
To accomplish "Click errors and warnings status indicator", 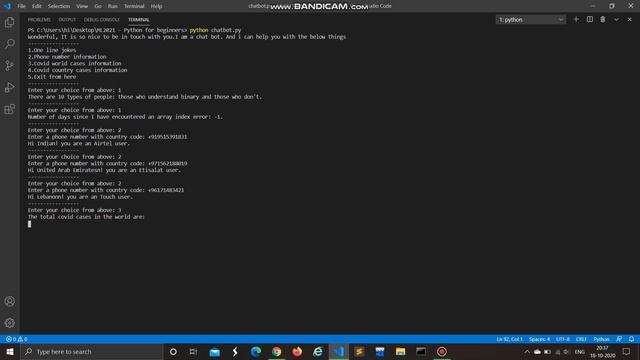I will [x=17, y=339].
